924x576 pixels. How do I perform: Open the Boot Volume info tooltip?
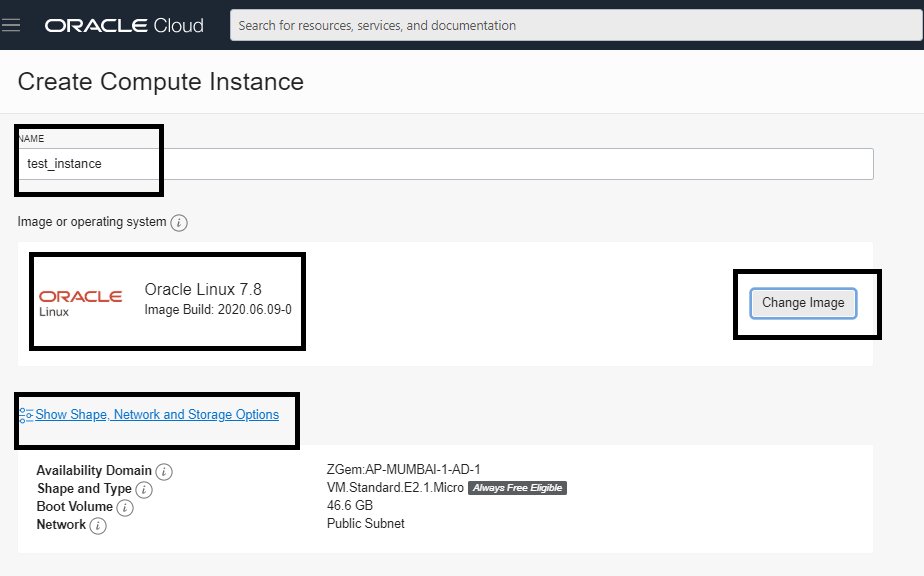click(x=125, y=508)
